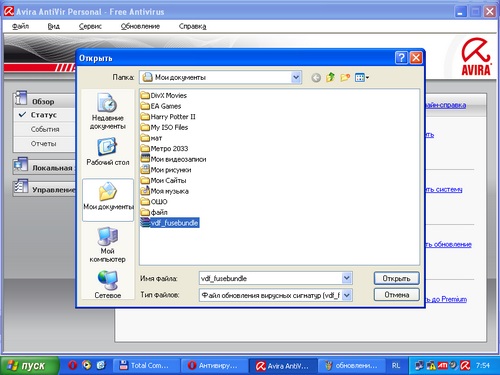Click the обновление link in Avira window

coord(448,245)
